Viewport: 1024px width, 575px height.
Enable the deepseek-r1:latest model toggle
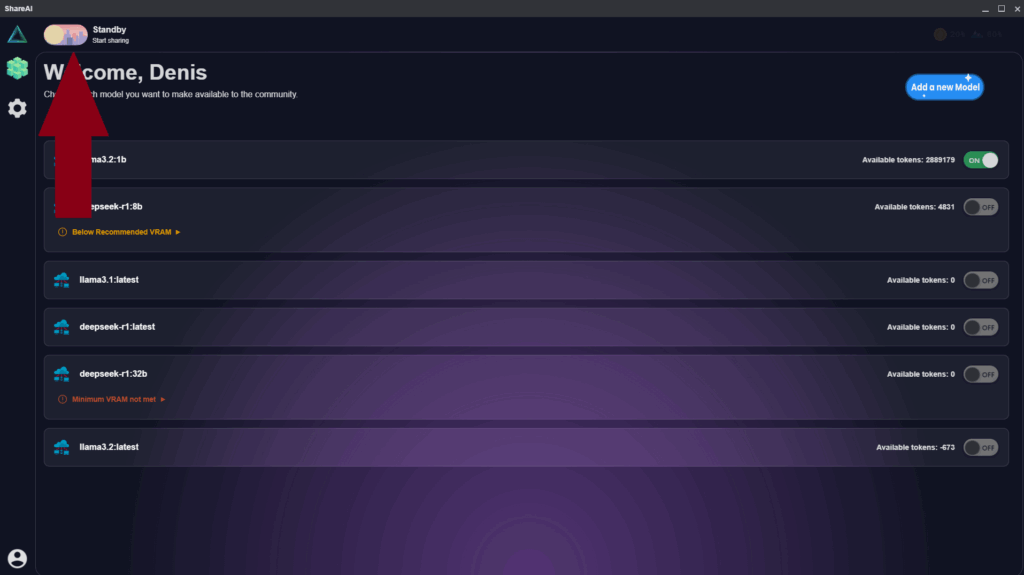(980, 327)
